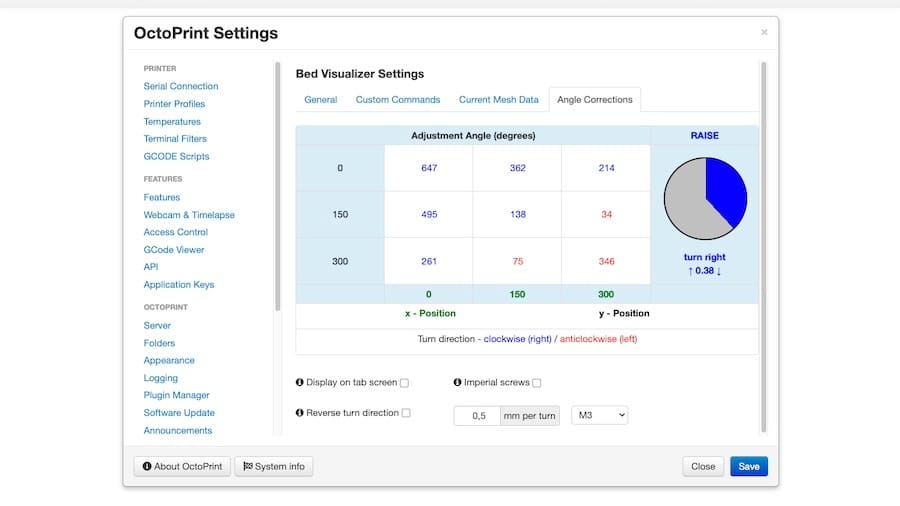Go to Plugin Manager in sidebar
This screenshot has height=506, width=900.
click(x=177, y=395)
